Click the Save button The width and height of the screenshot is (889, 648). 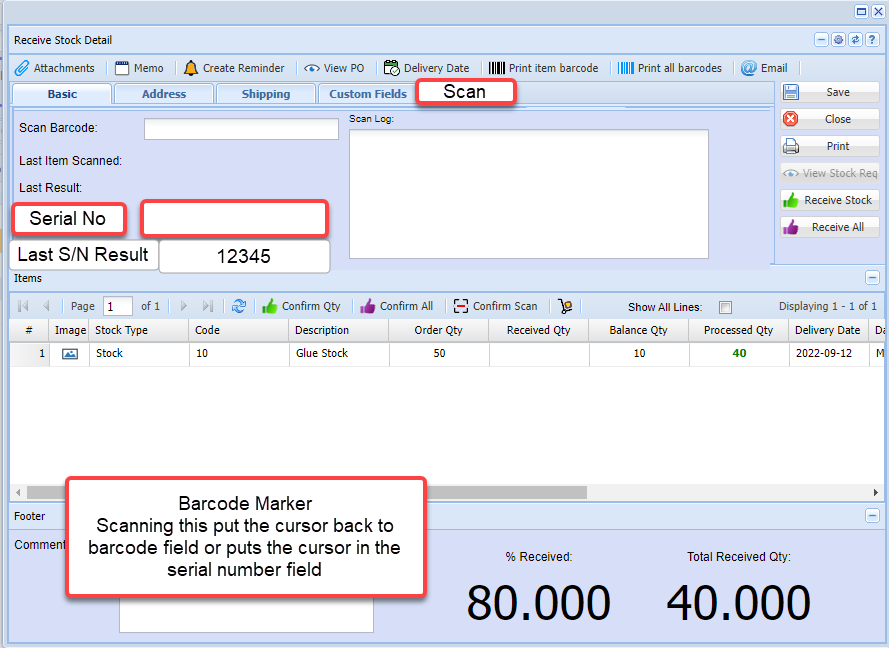pyautogui.click(x=830, y=92)
